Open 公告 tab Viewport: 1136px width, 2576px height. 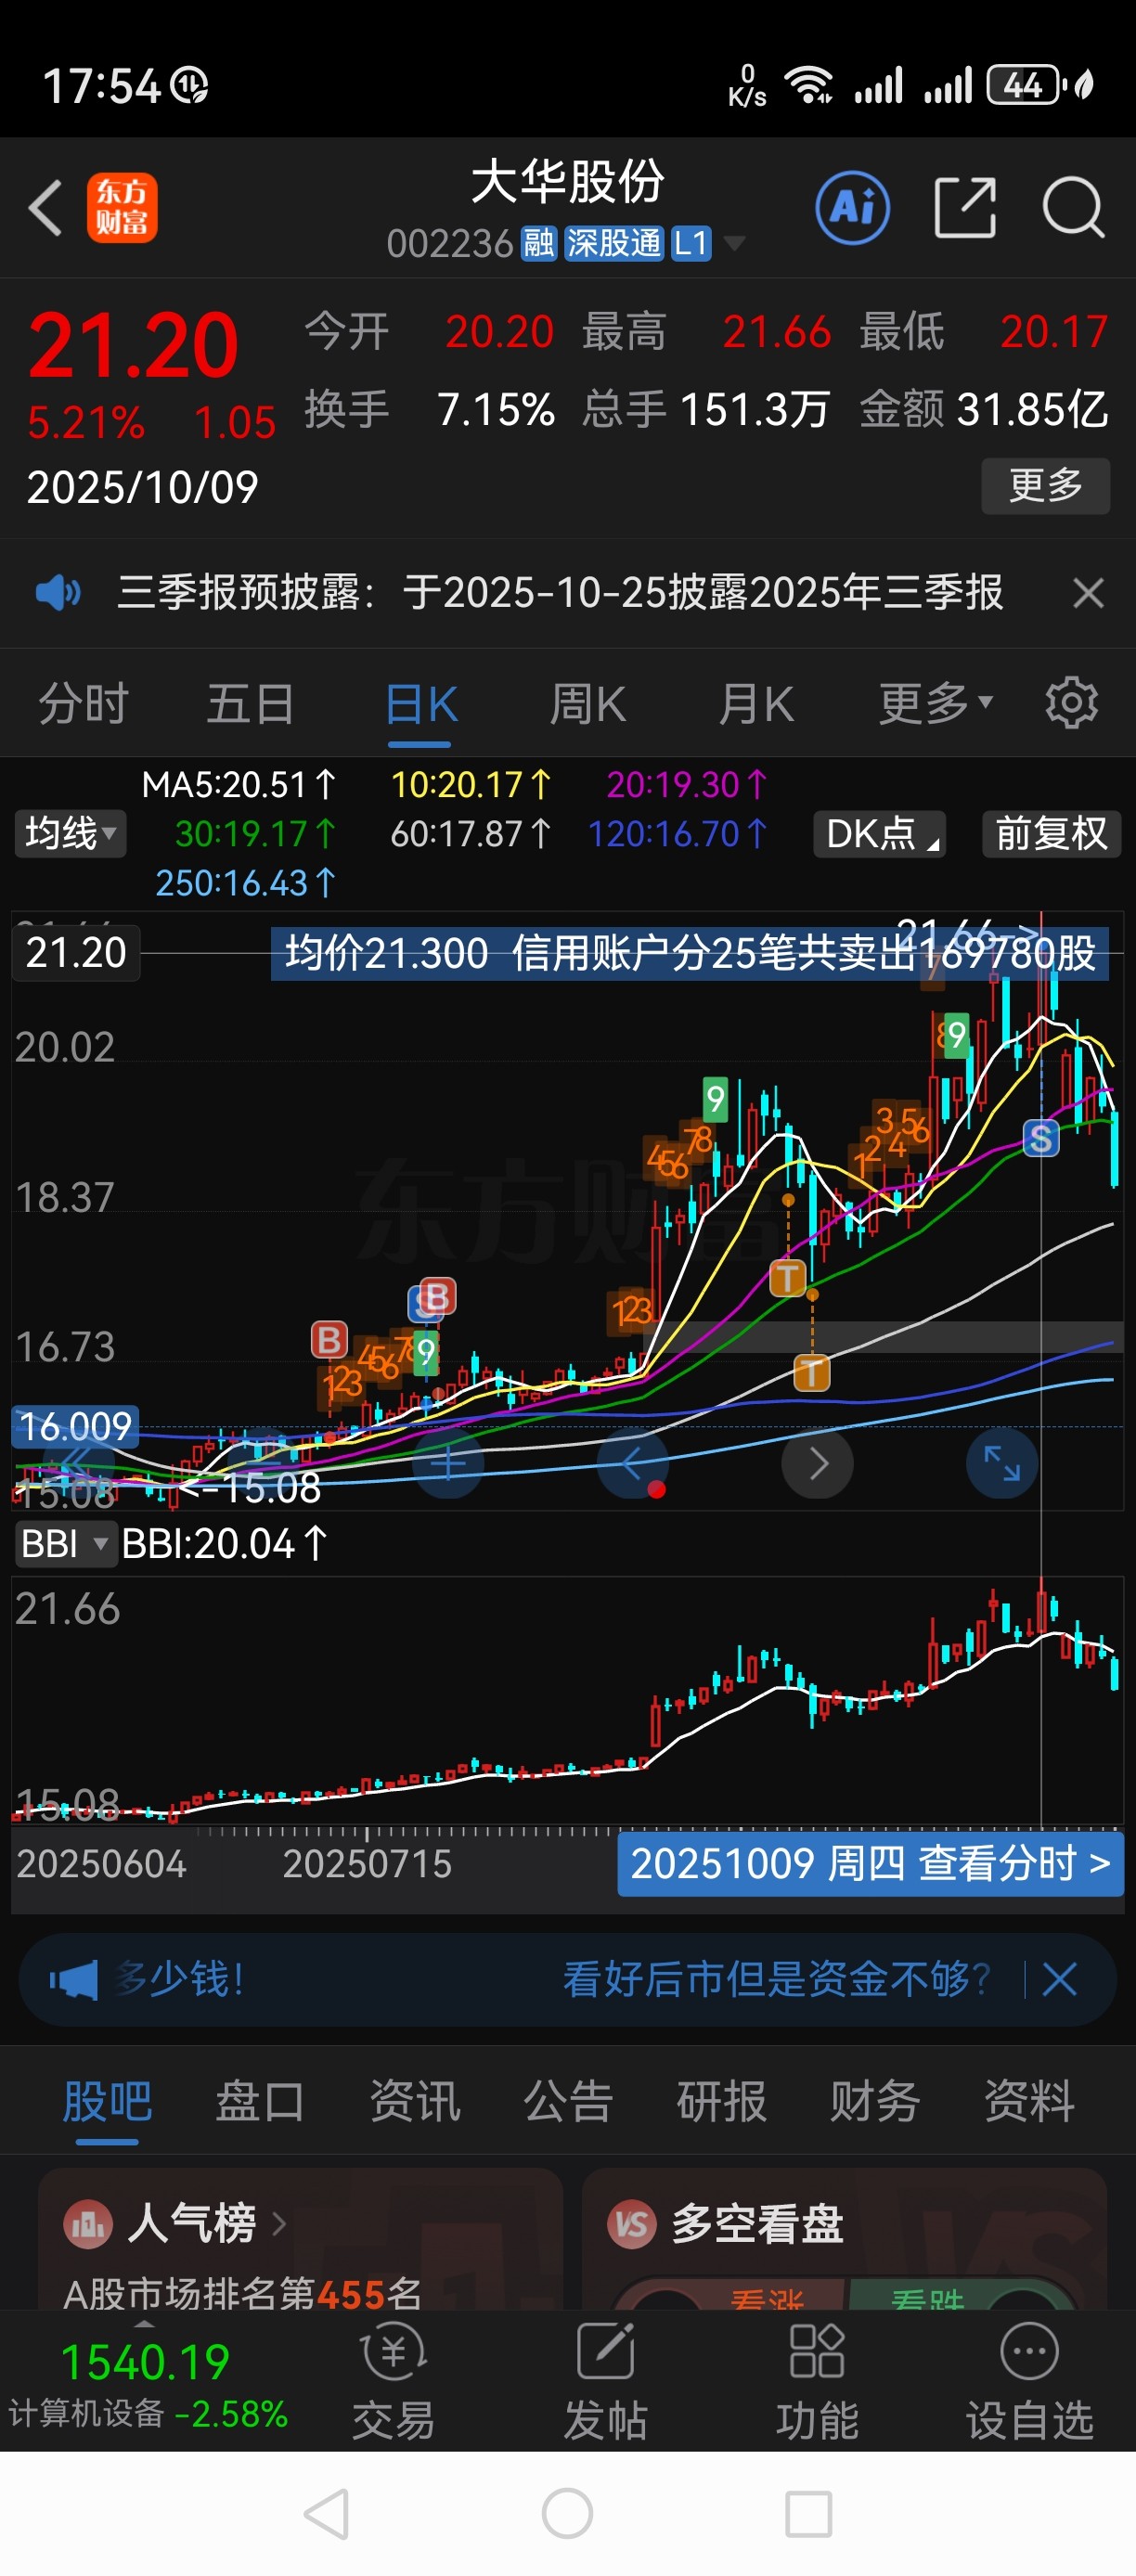(568, 2100)
